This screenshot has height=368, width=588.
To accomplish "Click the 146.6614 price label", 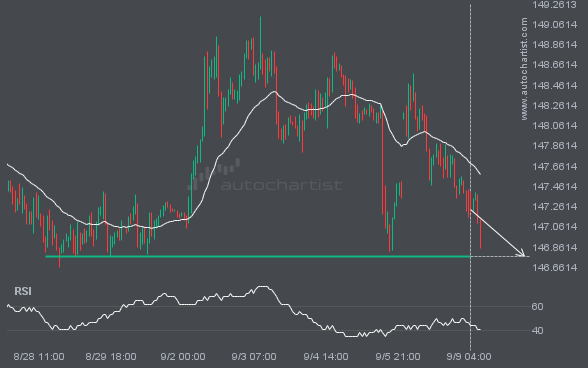I will coord(554,267).
